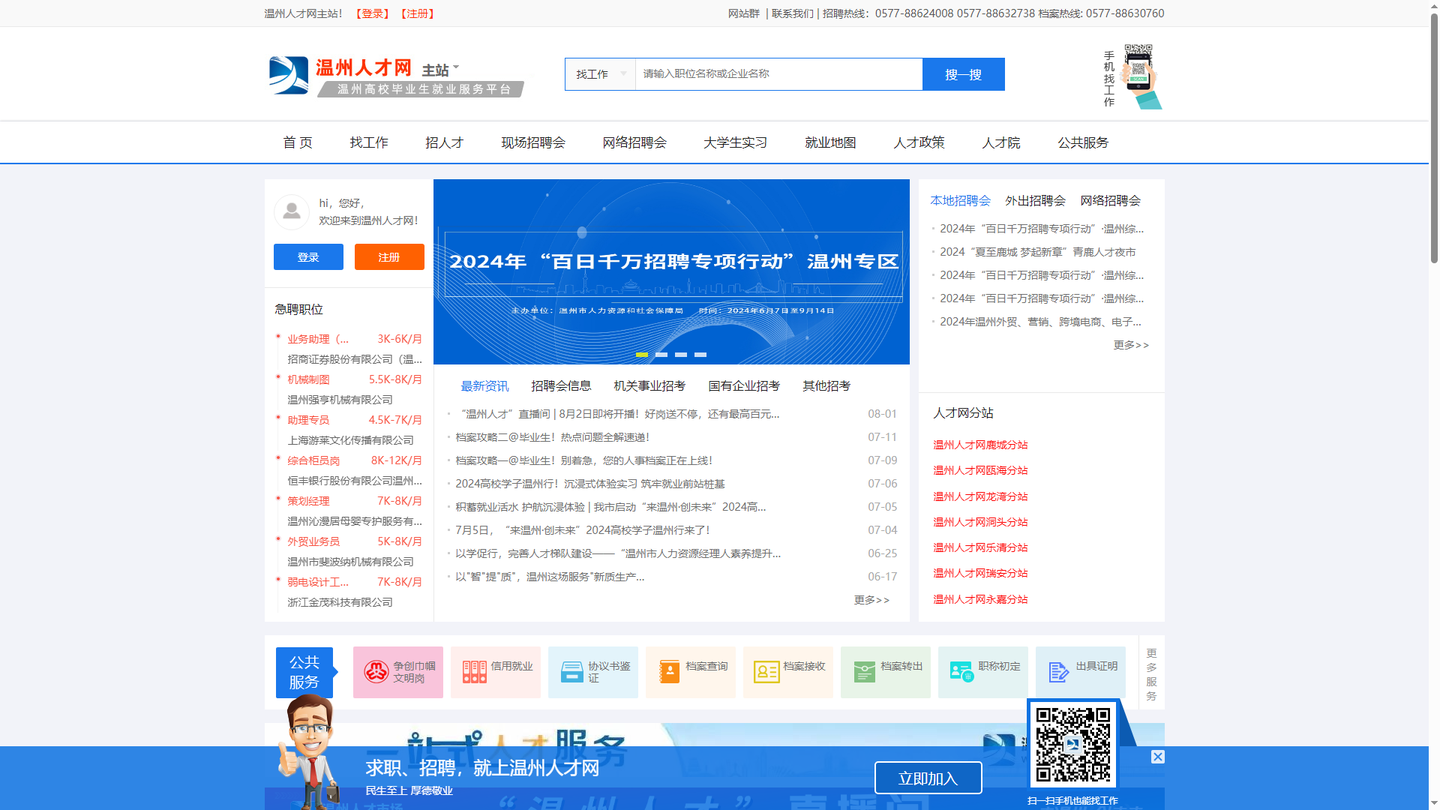Switch to the 本地招聘会 tab
1440x810 pixels.
pos(960,201)
